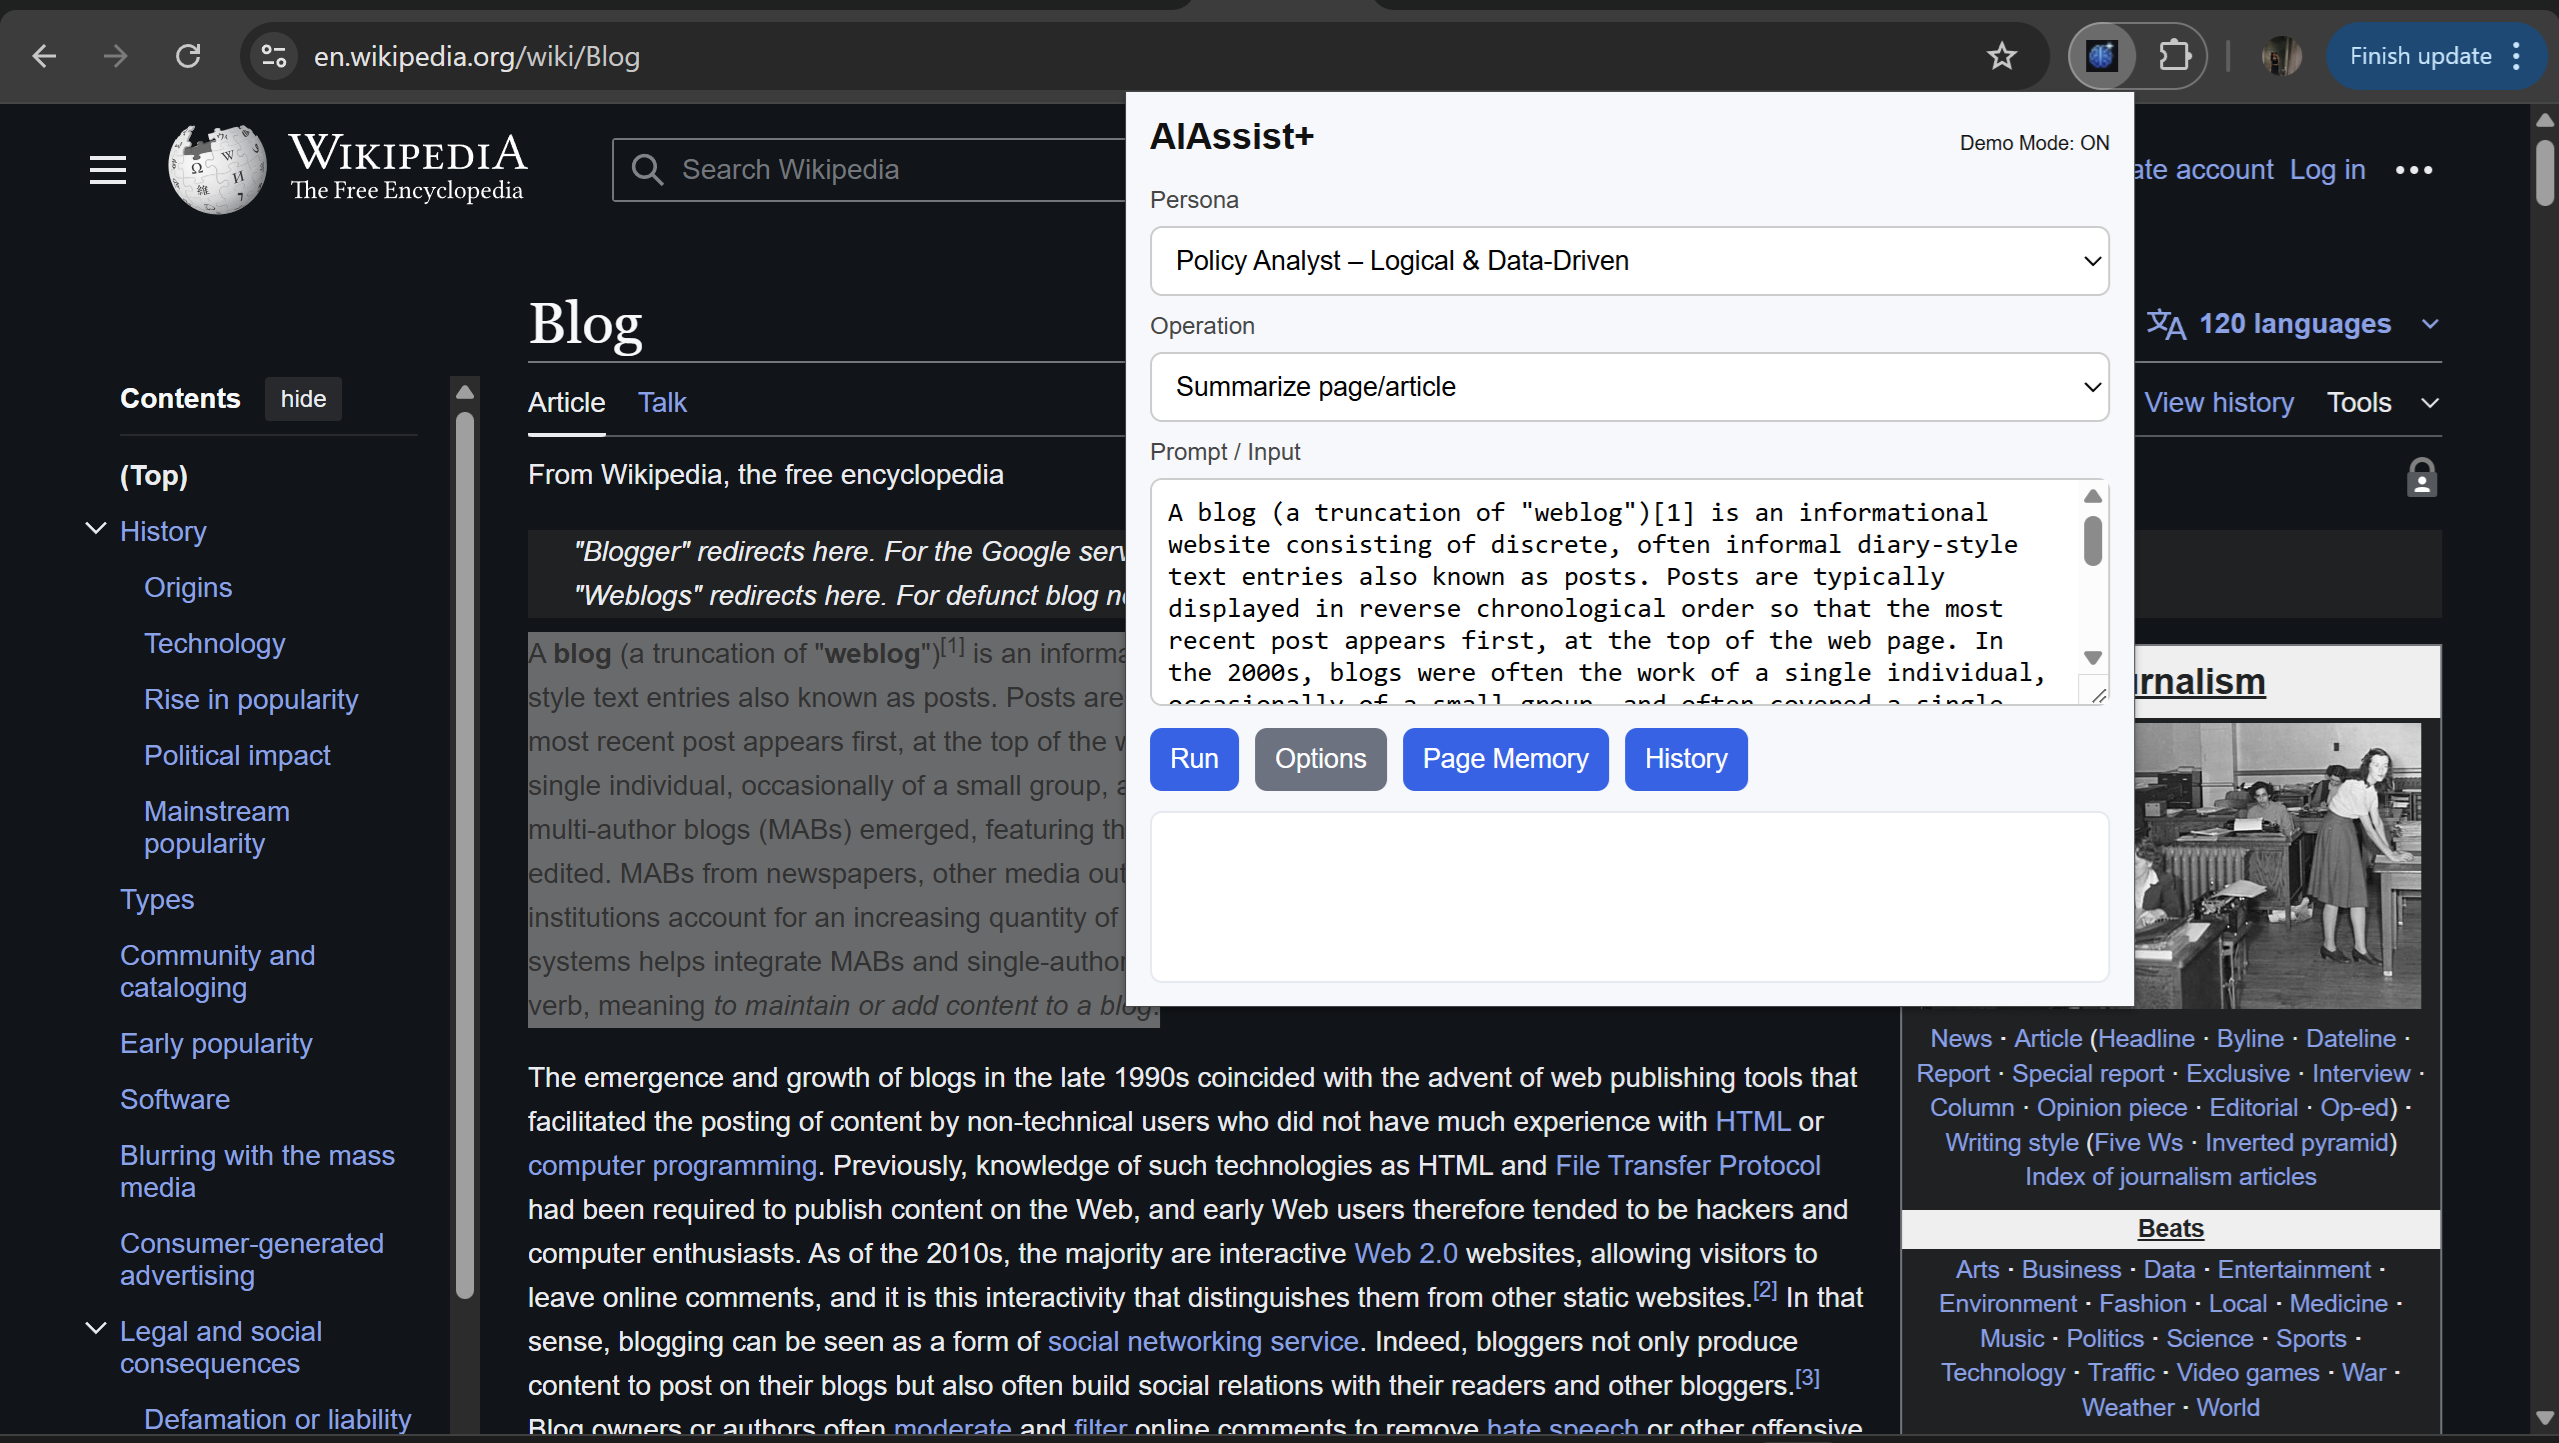Viewport: 2559px width, 1443px height.
Task: Open the browser extensions puzzle icon
Action: tap(2174, 56)
